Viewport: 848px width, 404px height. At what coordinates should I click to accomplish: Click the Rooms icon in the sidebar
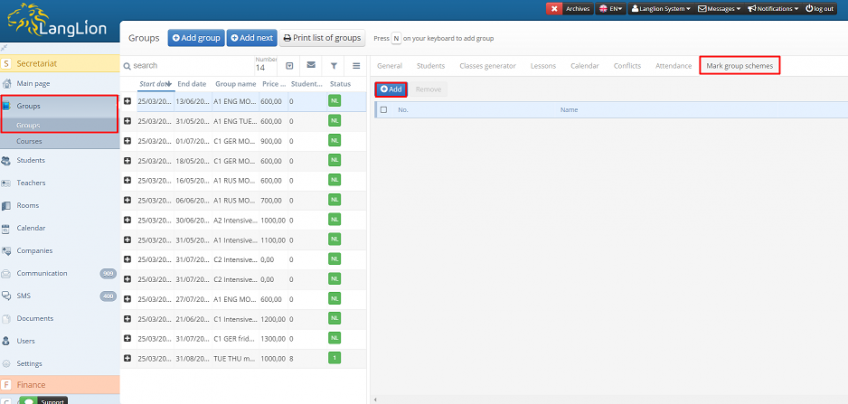pyautogui.click(x=7, y=206)
